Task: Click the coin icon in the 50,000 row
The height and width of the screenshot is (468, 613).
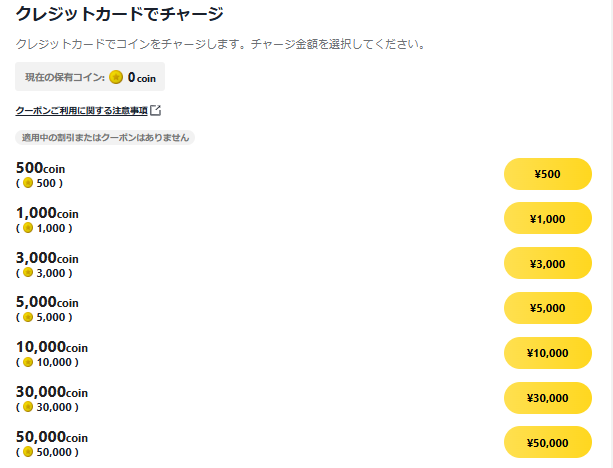Action: coord(28,452)
